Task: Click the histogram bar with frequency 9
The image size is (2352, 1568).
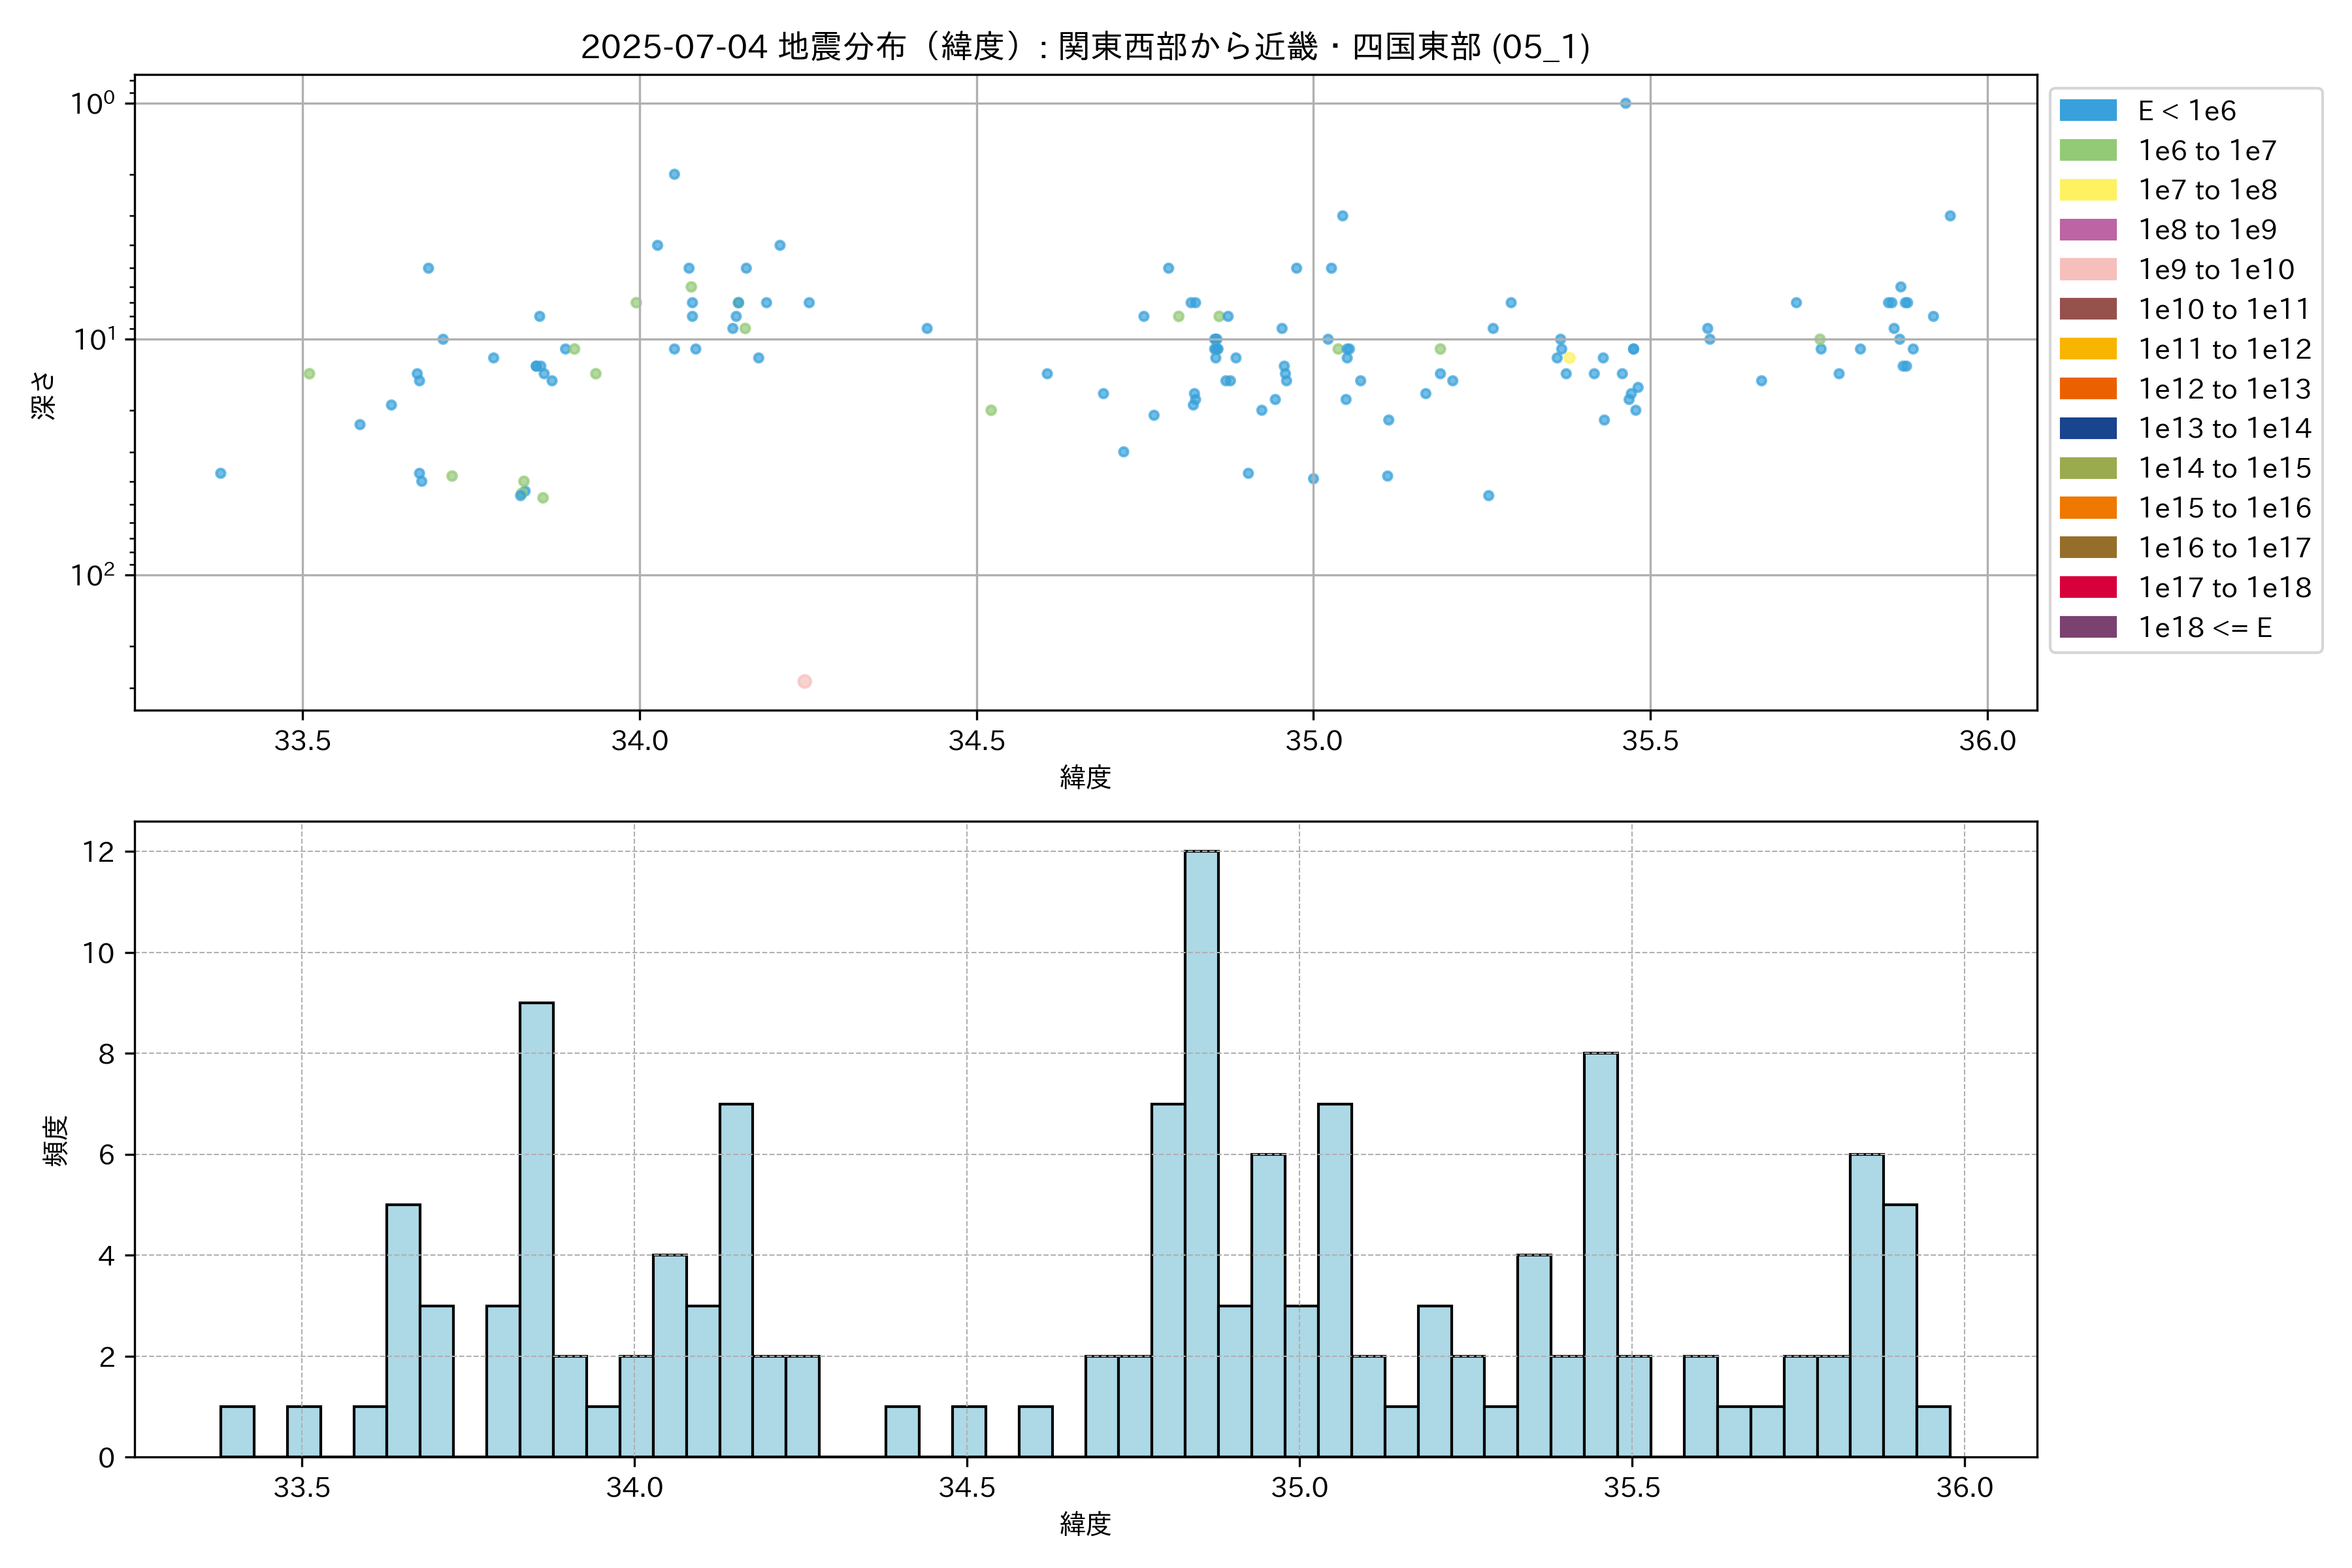Action: pos(536,1229)
